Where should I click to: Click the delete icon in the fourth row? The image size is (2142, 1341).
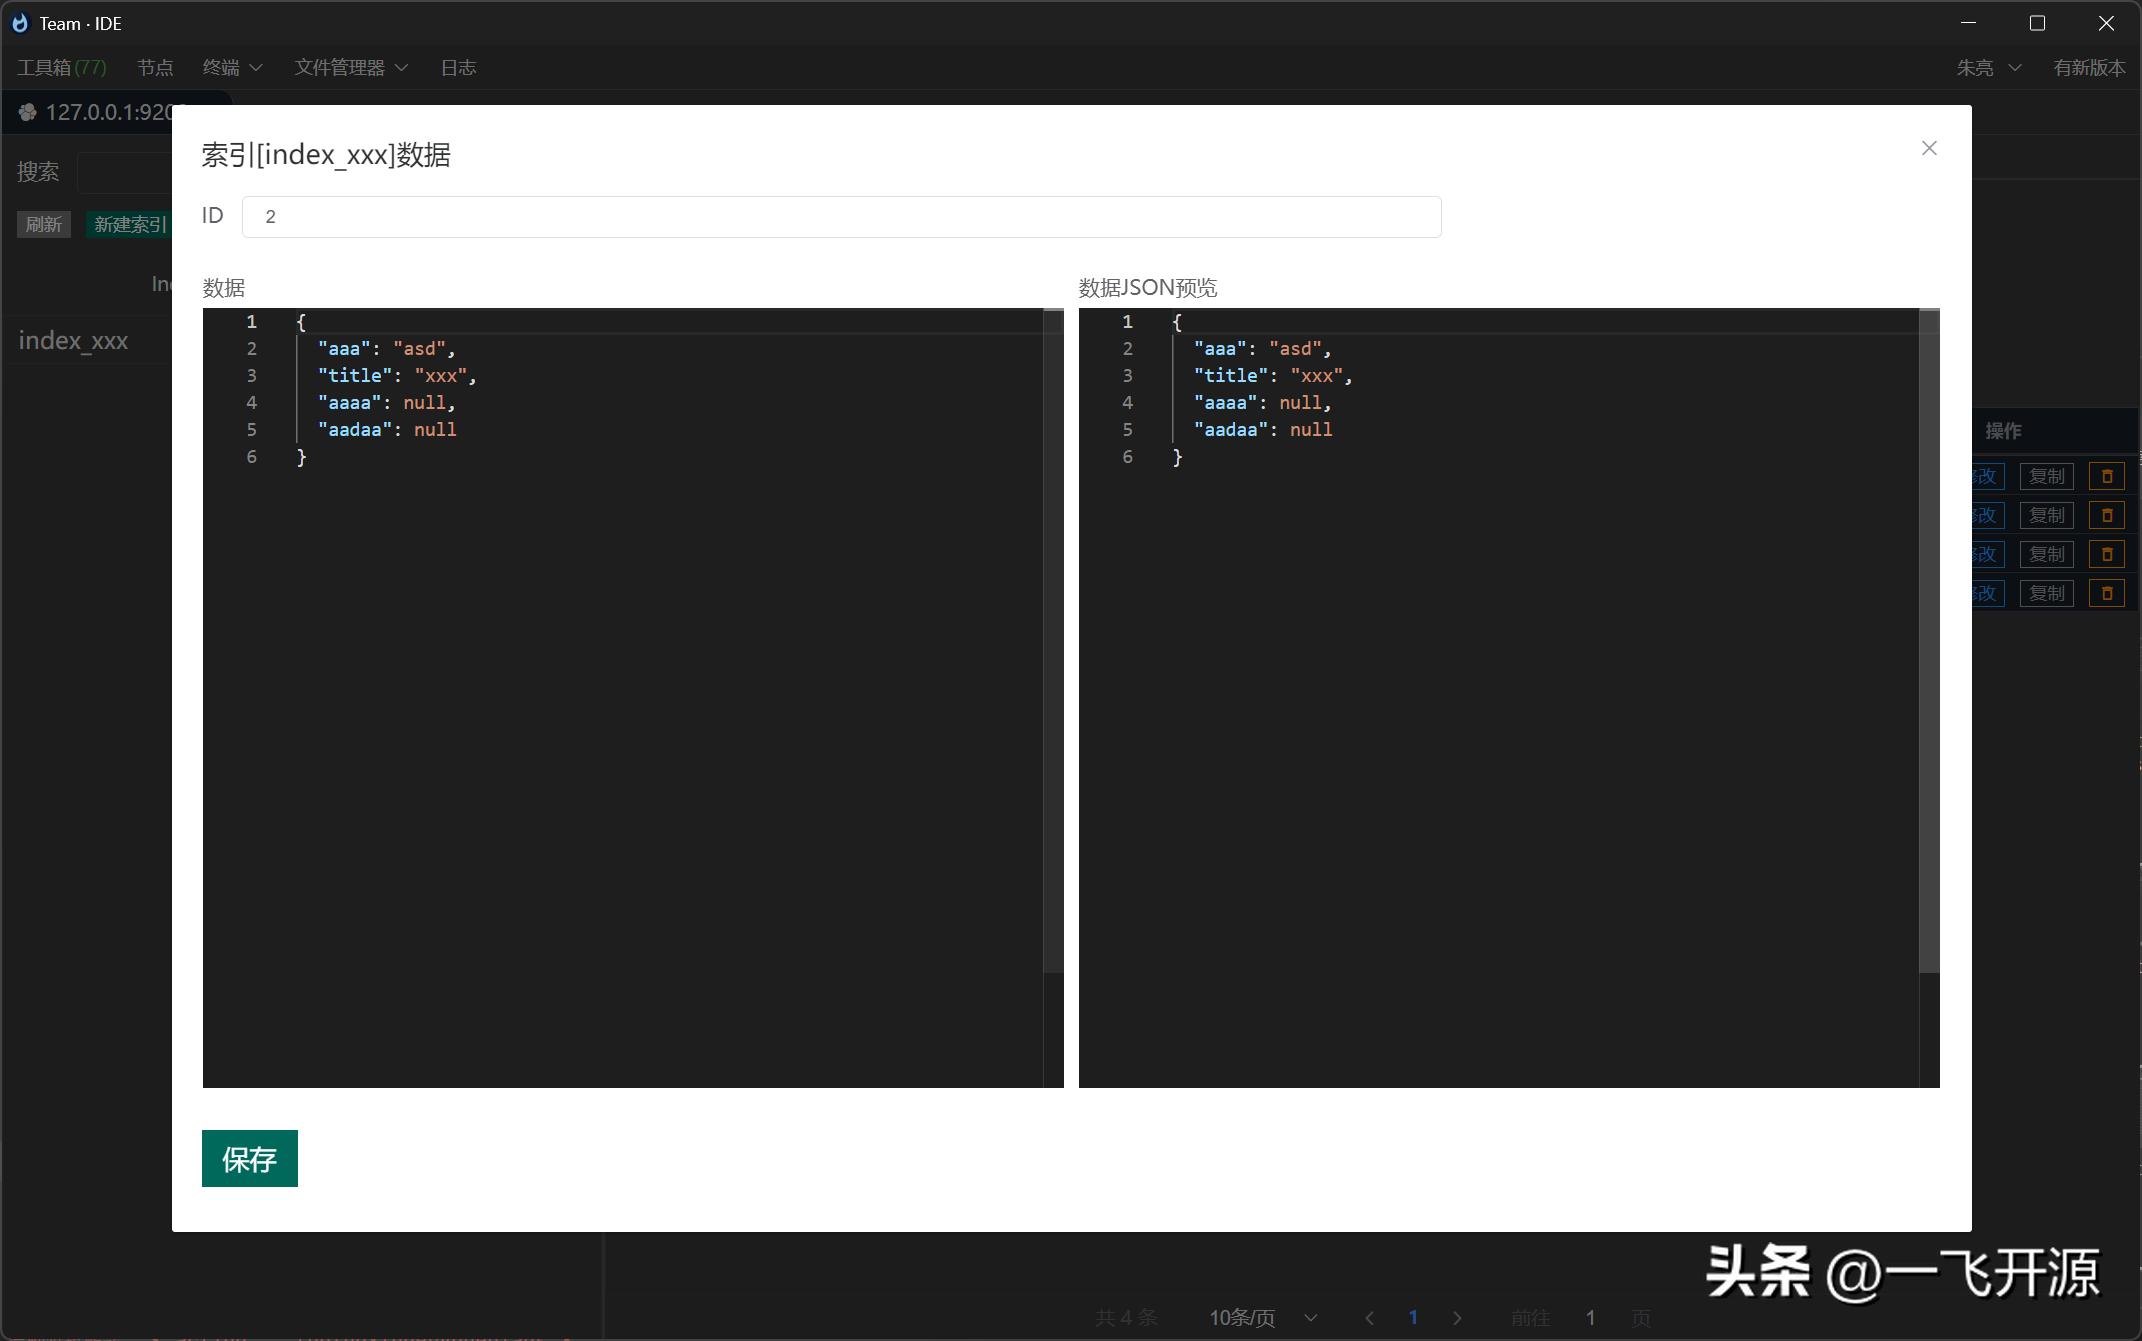[2106, 593]
